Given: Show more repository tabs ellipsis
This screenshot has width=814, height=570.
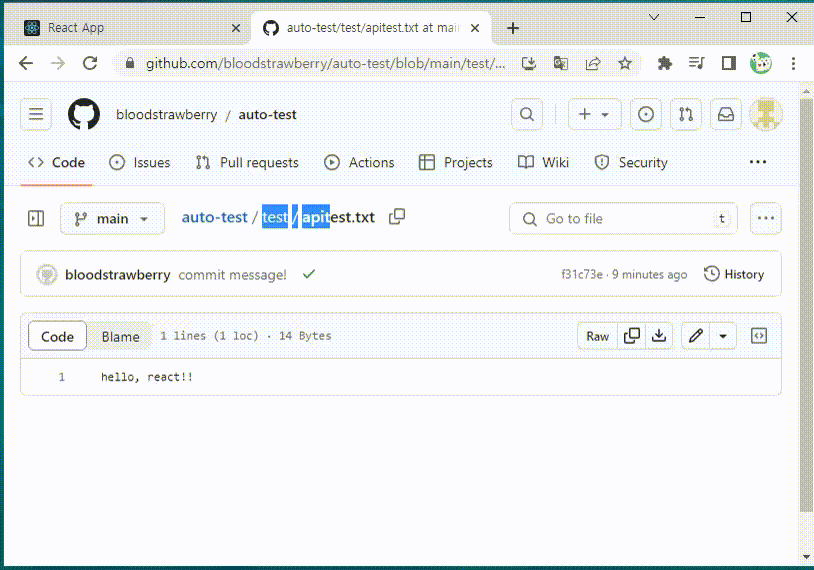Looking at the screenshot, I should [x=757, y=162].
